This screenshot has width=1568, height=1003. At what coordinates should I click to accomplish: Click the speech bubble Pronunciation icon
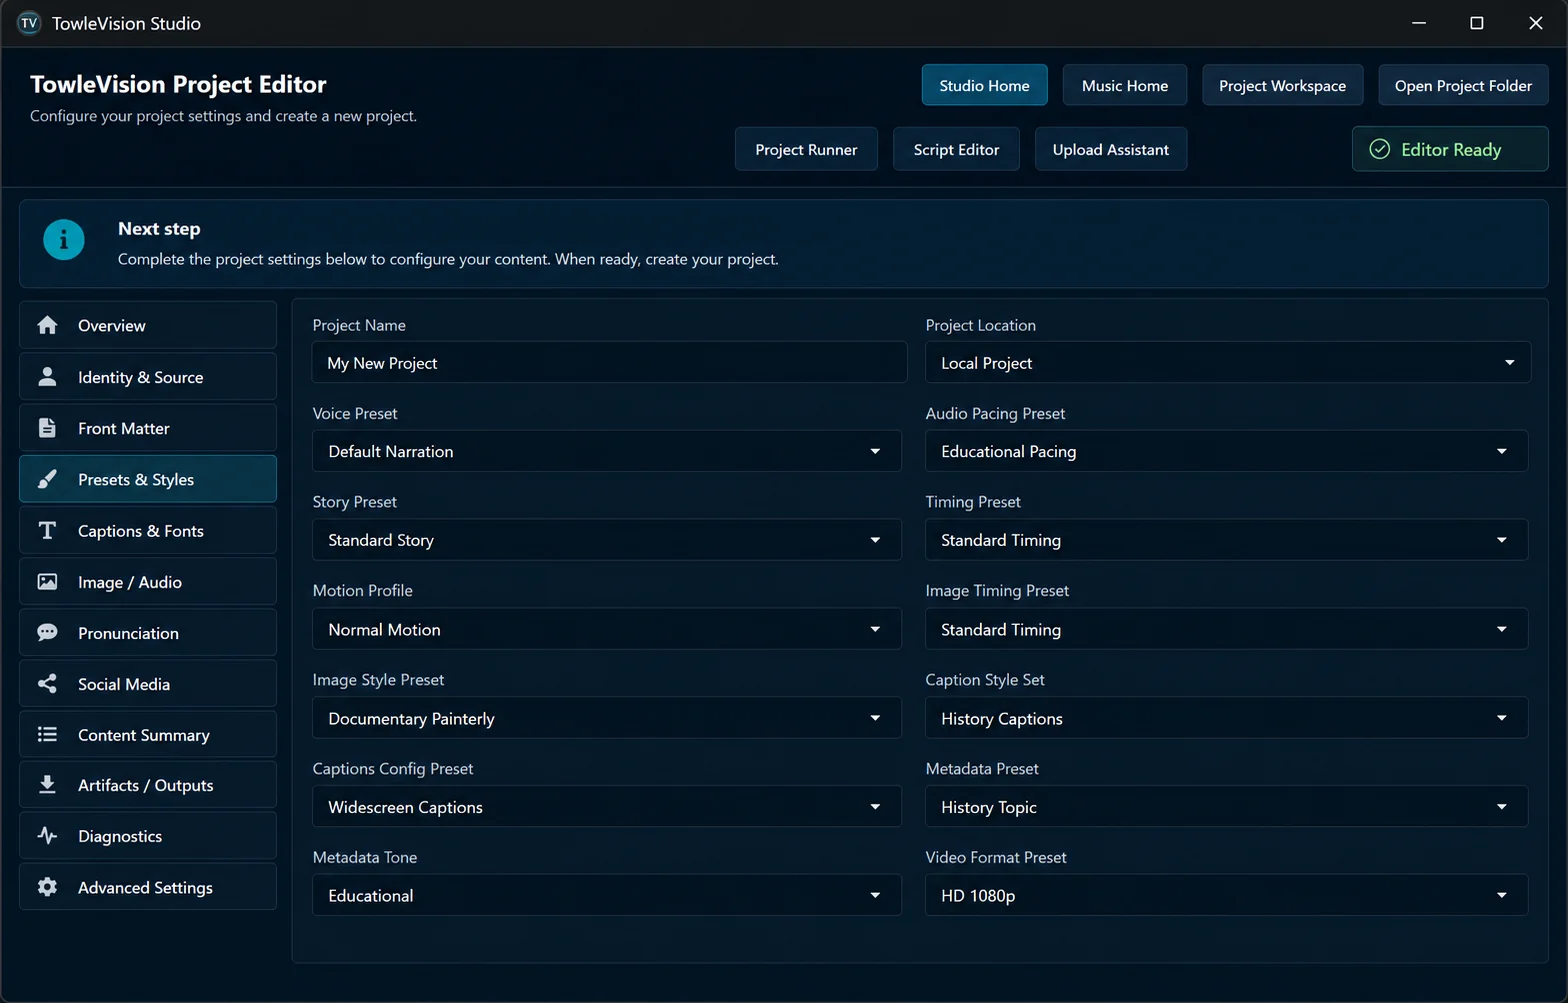pos(47,632)
